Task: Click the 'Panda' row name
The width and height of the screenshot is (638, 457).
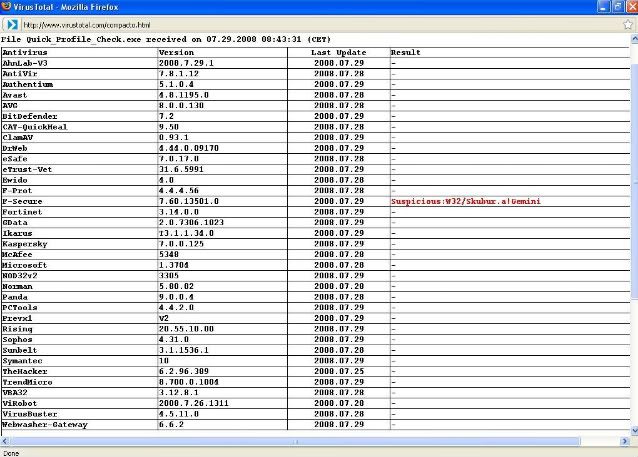Action: point(15,297)
